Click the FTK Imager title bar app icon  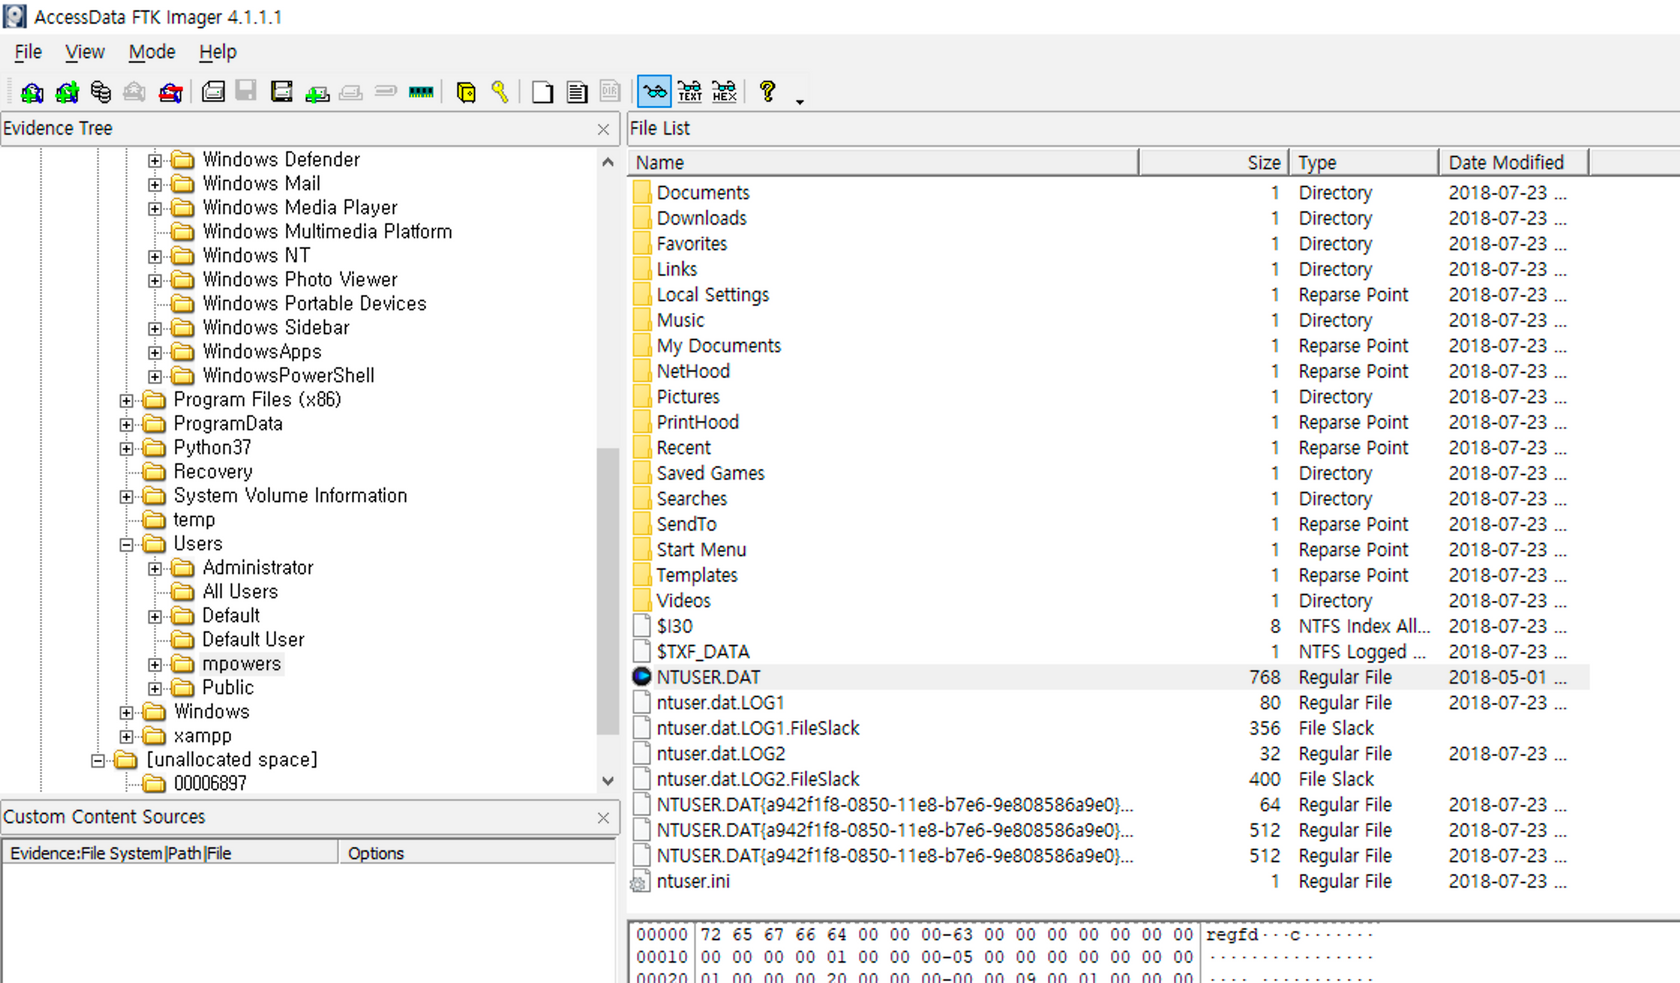click(15, 16)
